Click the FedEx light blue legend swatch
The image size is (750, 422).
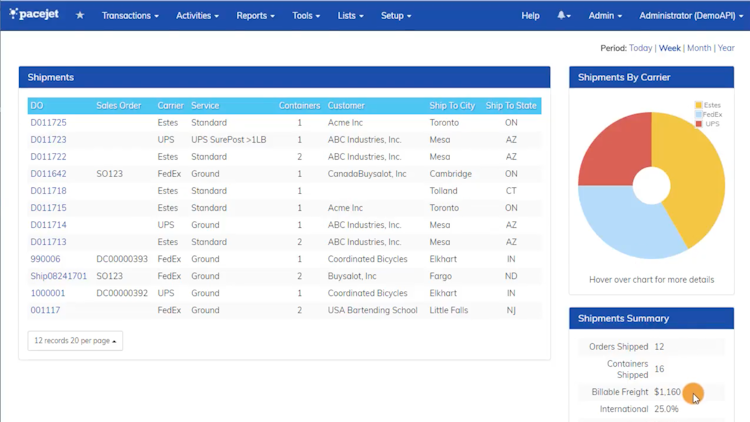point(698,114)
